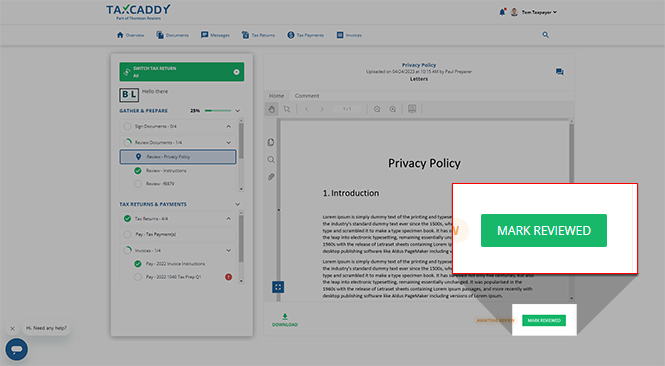Download the Privacy Policy document
Image resolution: width=665 pixels, height=366 pixels.
[285, 320]
